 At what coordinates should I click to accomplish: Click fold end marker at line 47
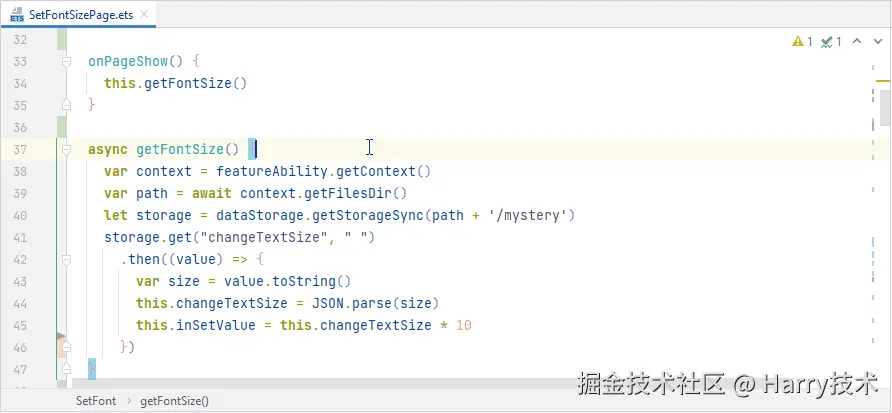click(66, 368)
